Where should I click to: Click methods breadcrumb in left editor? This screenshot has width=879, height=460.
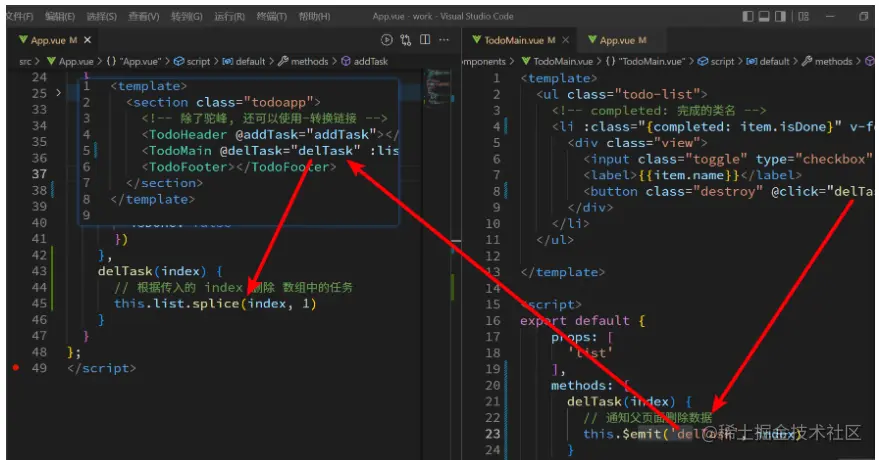(303, 61)
